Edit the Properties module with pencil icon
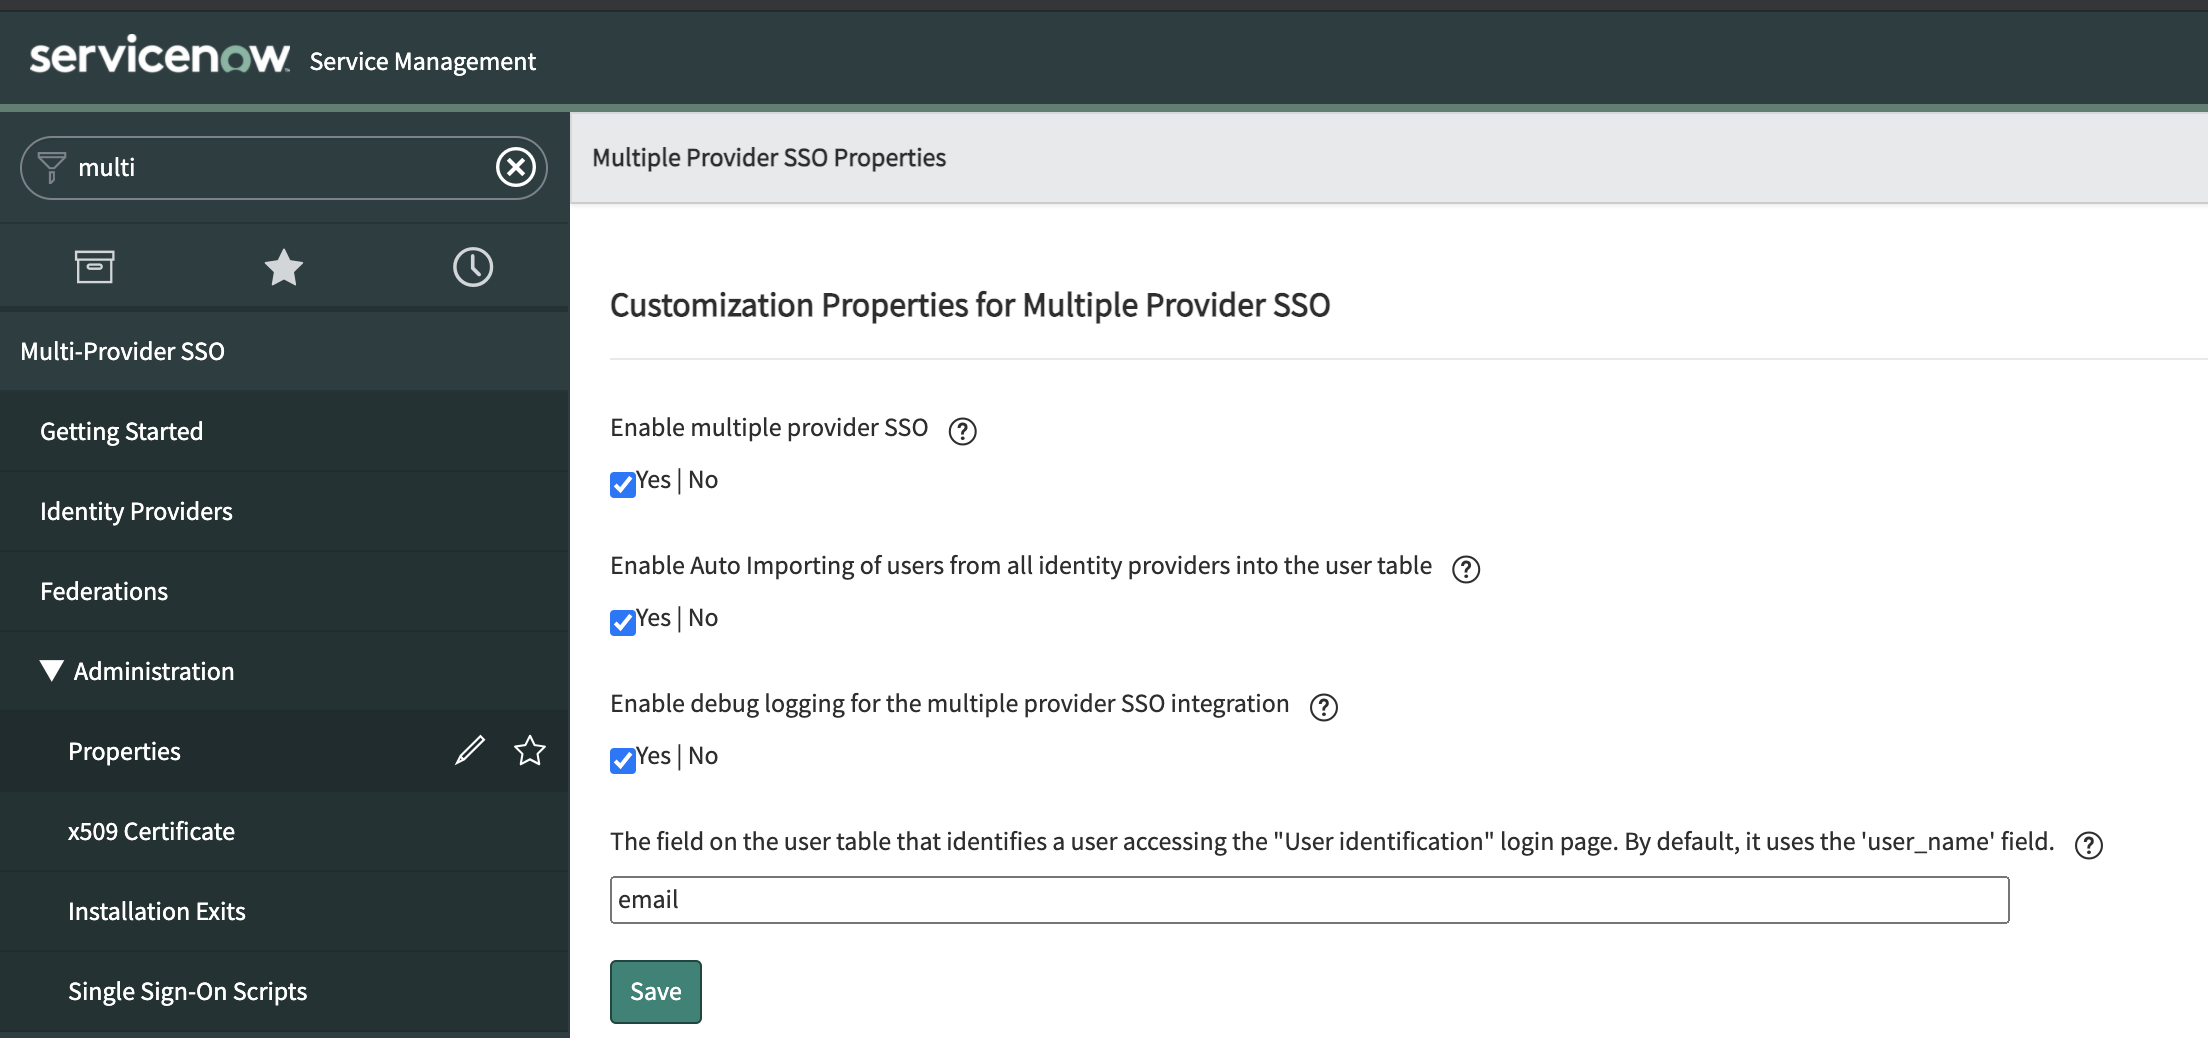2208x1038 pixels. tap(469, 750)
